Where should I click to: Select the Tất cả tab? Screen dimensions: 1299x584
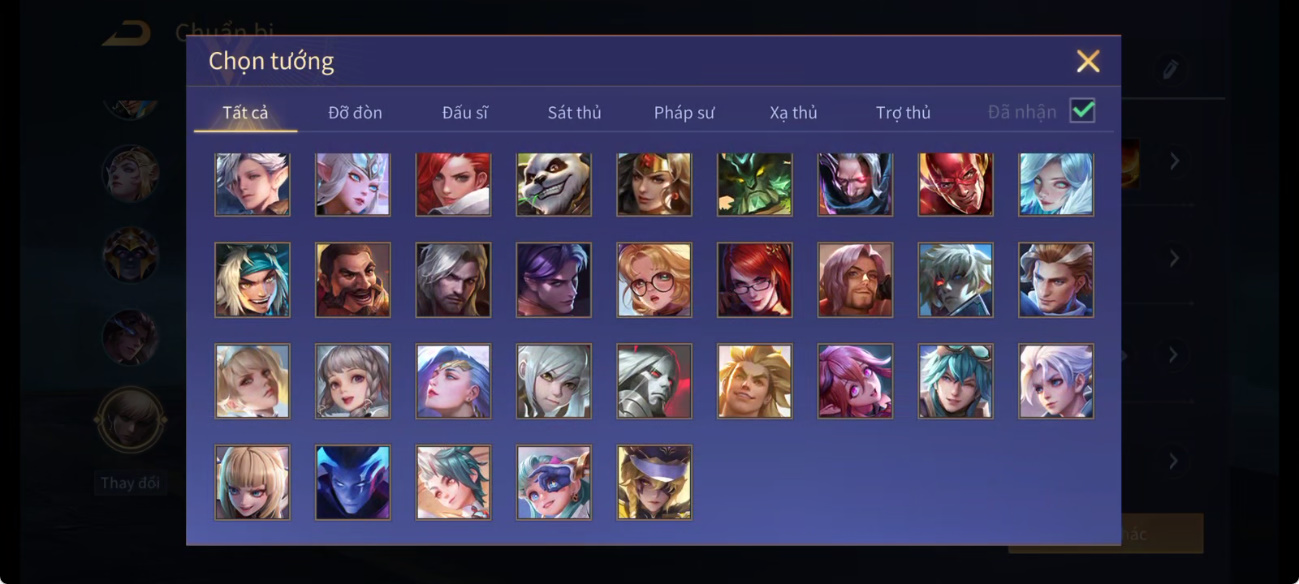(x=245, y=112)
